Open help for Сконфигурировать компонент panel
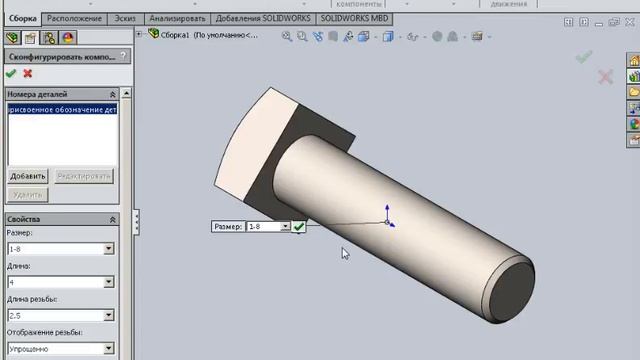 tap(123, 56)
